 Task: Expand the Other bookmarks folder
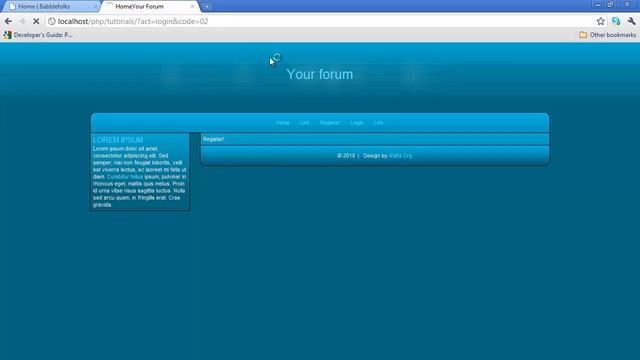pos(607,35)
